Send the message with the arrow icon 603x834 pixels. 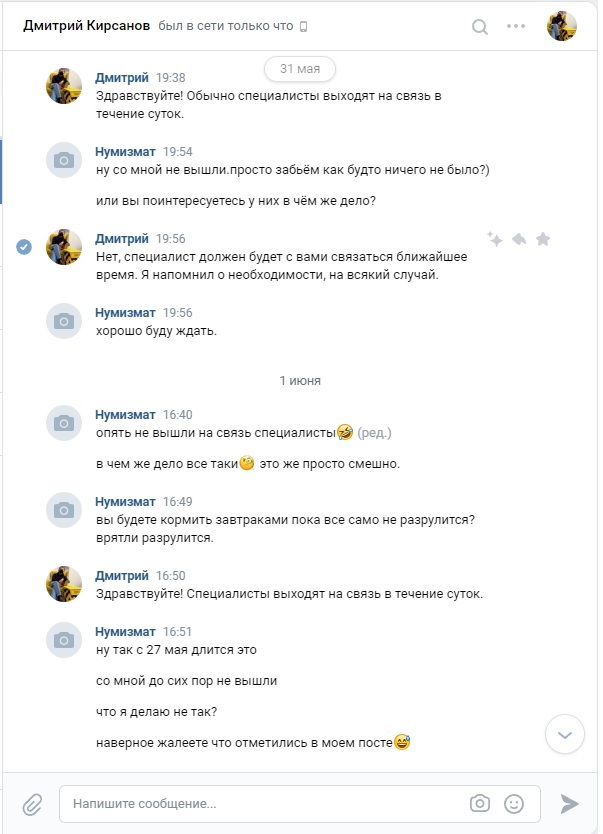coord(569,803)
